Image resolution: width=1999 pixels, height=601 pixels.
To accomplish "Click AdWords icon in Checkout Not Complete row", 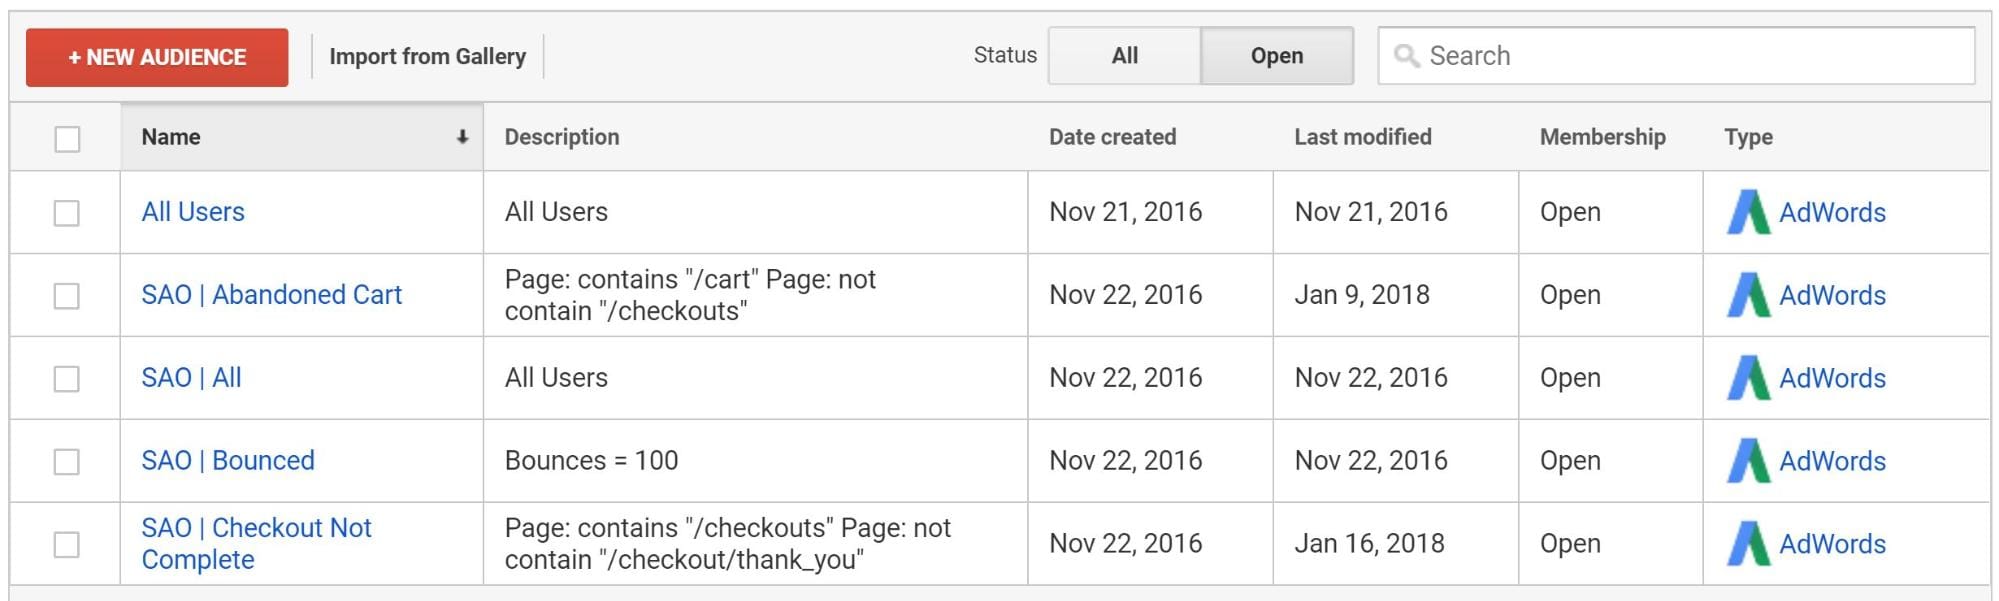I will 1748,544.
